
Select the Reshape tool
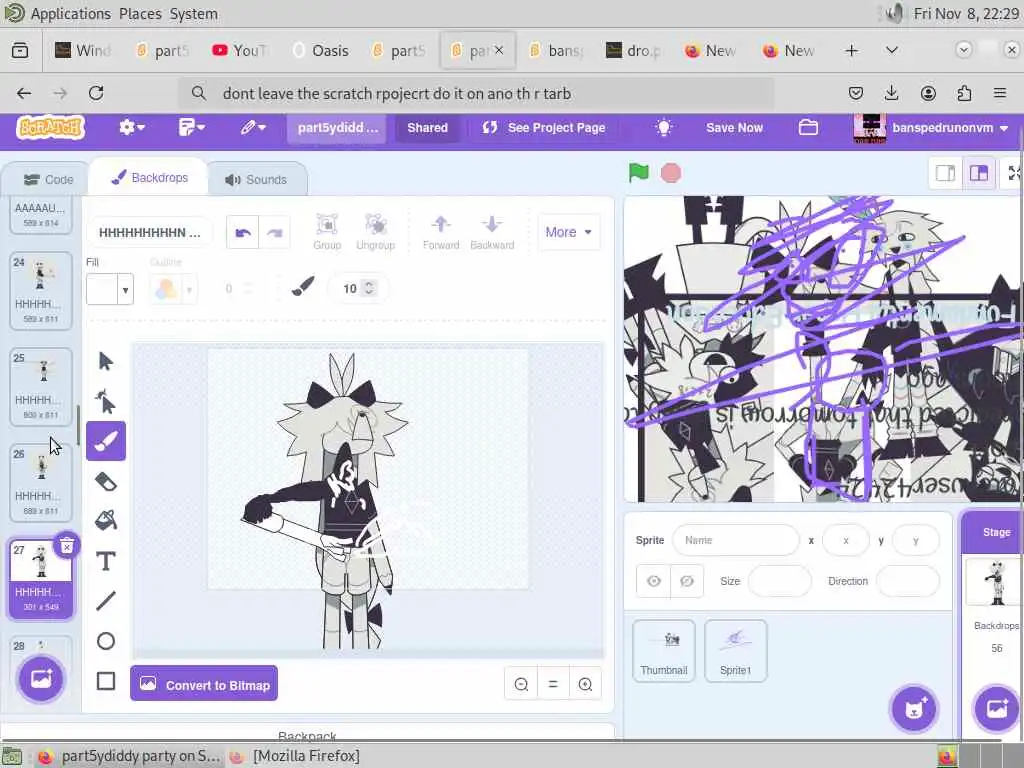(x=106, y=402)
